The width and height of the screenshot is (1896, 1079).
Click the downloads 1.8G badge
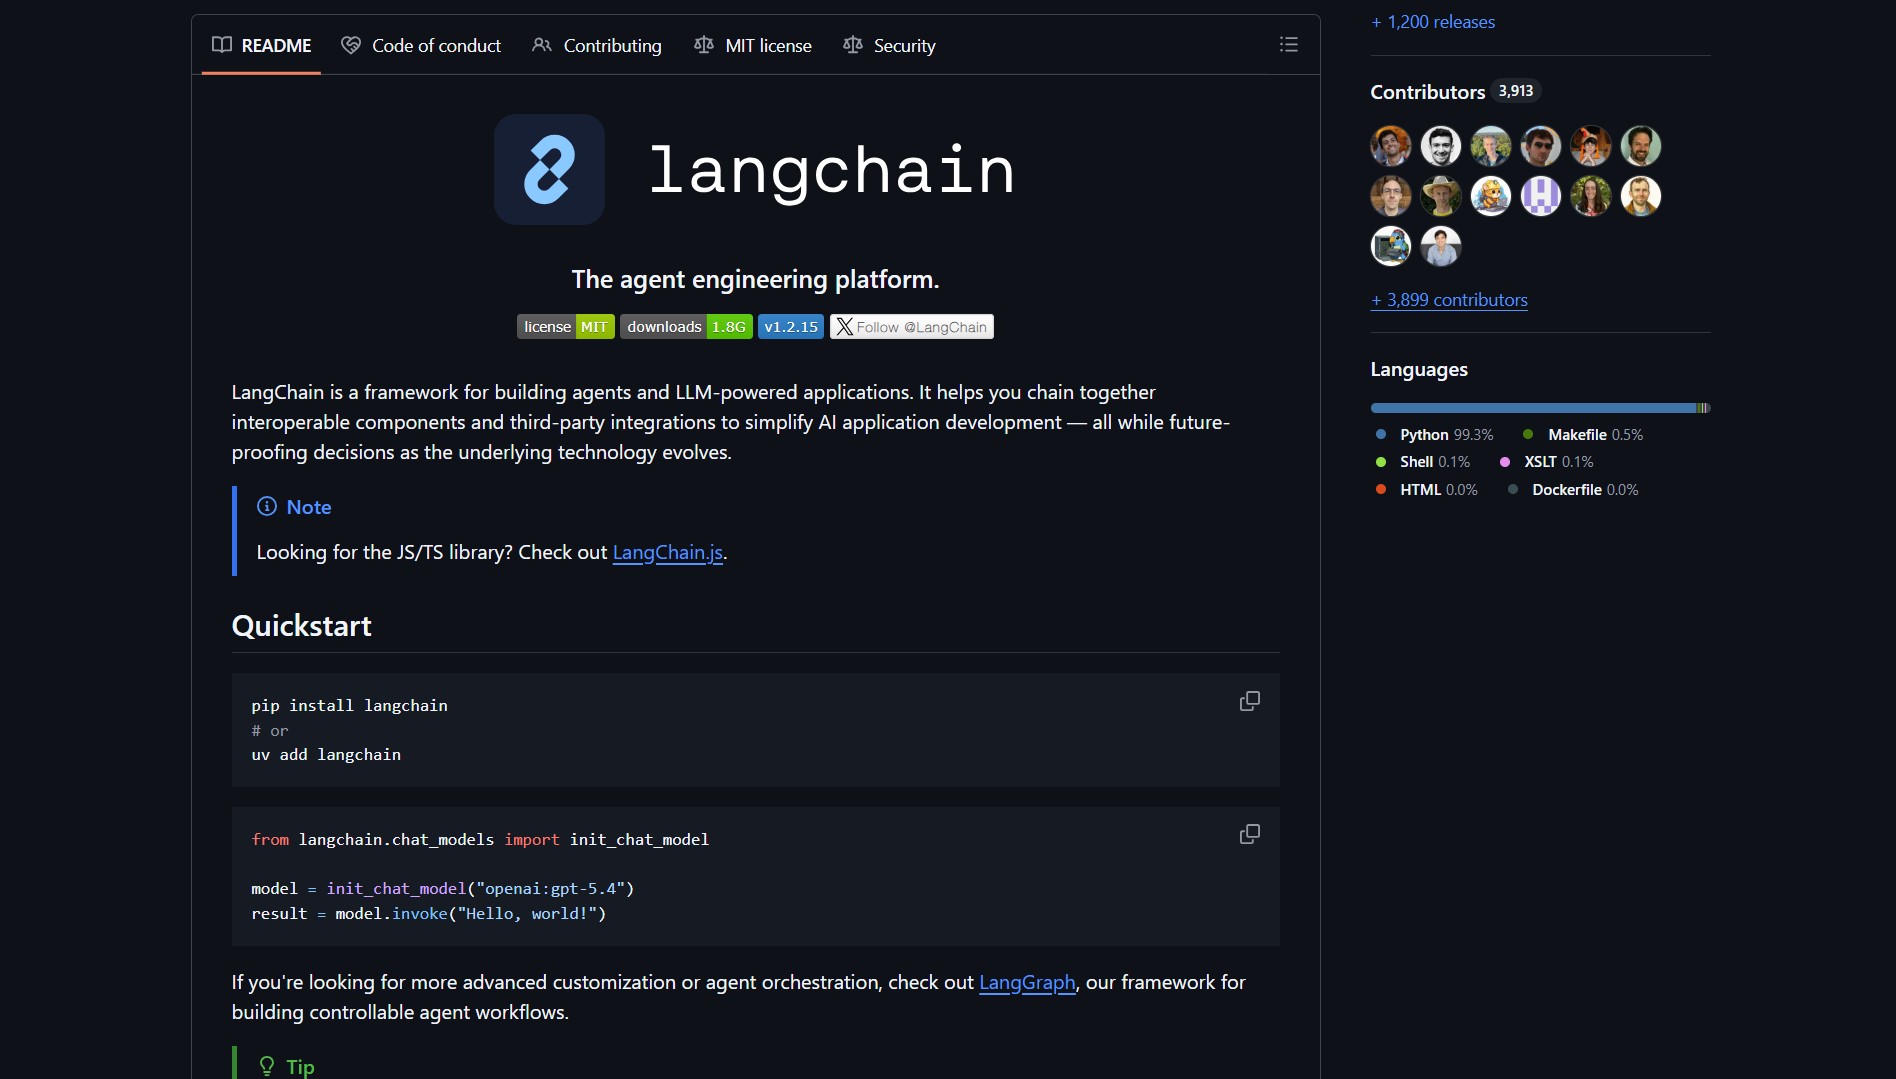tap(686, 327)
